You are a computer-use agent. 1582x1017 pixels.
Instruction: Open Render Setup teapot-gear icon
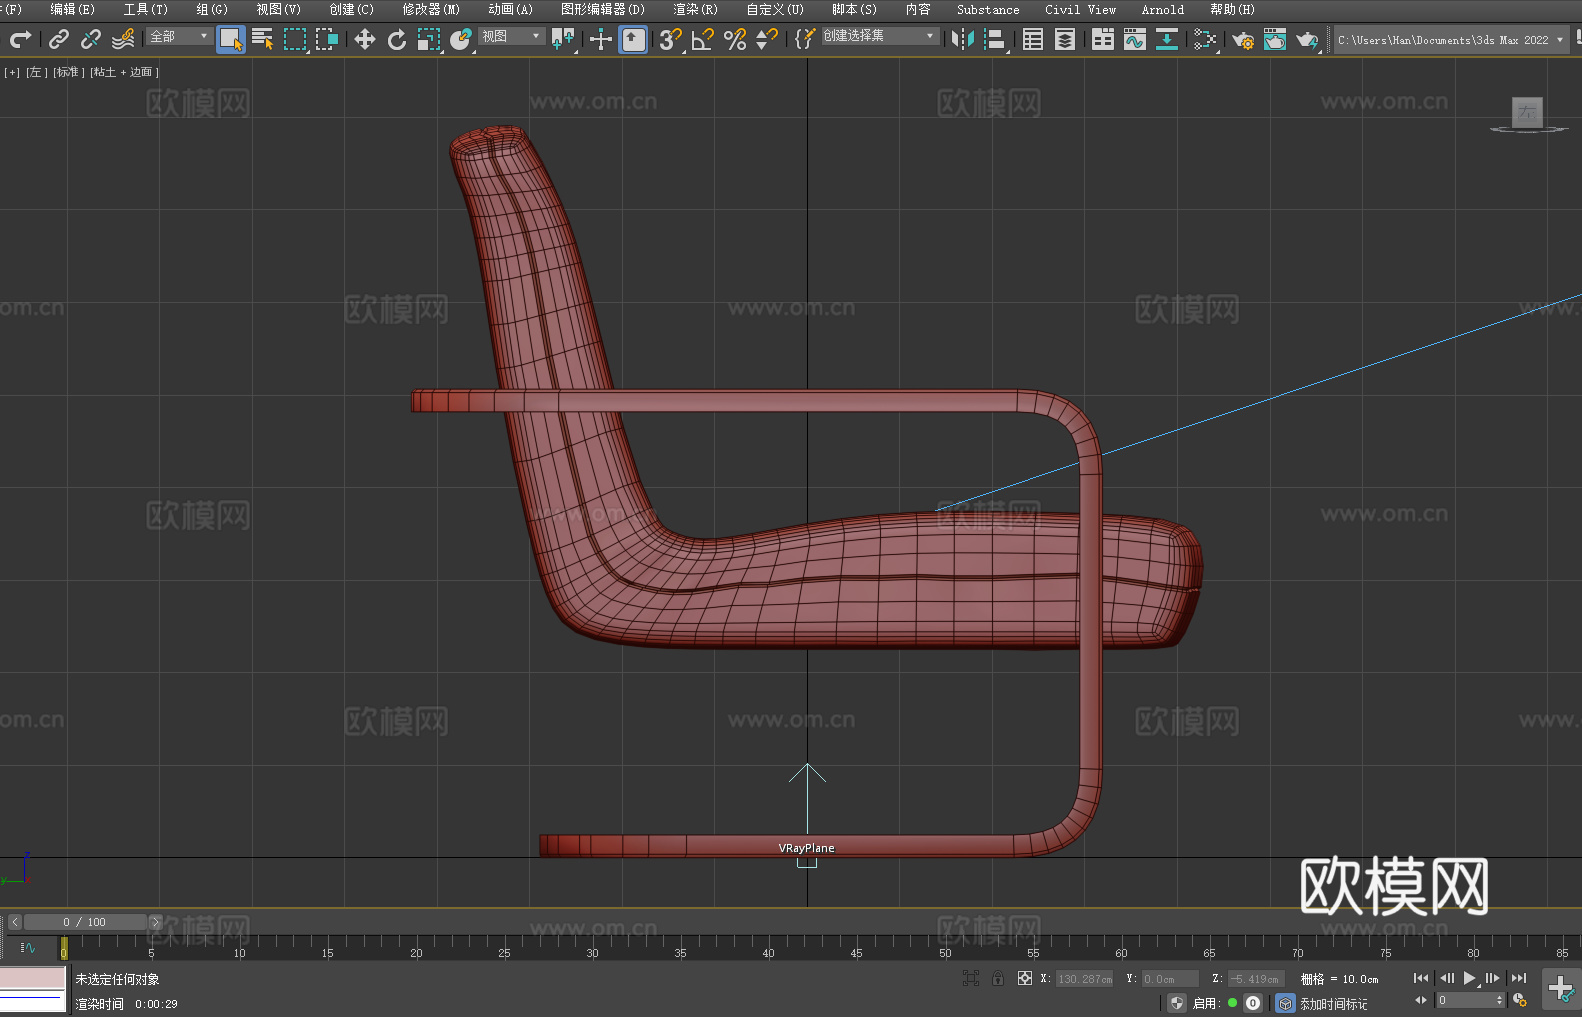[1243, 39]
